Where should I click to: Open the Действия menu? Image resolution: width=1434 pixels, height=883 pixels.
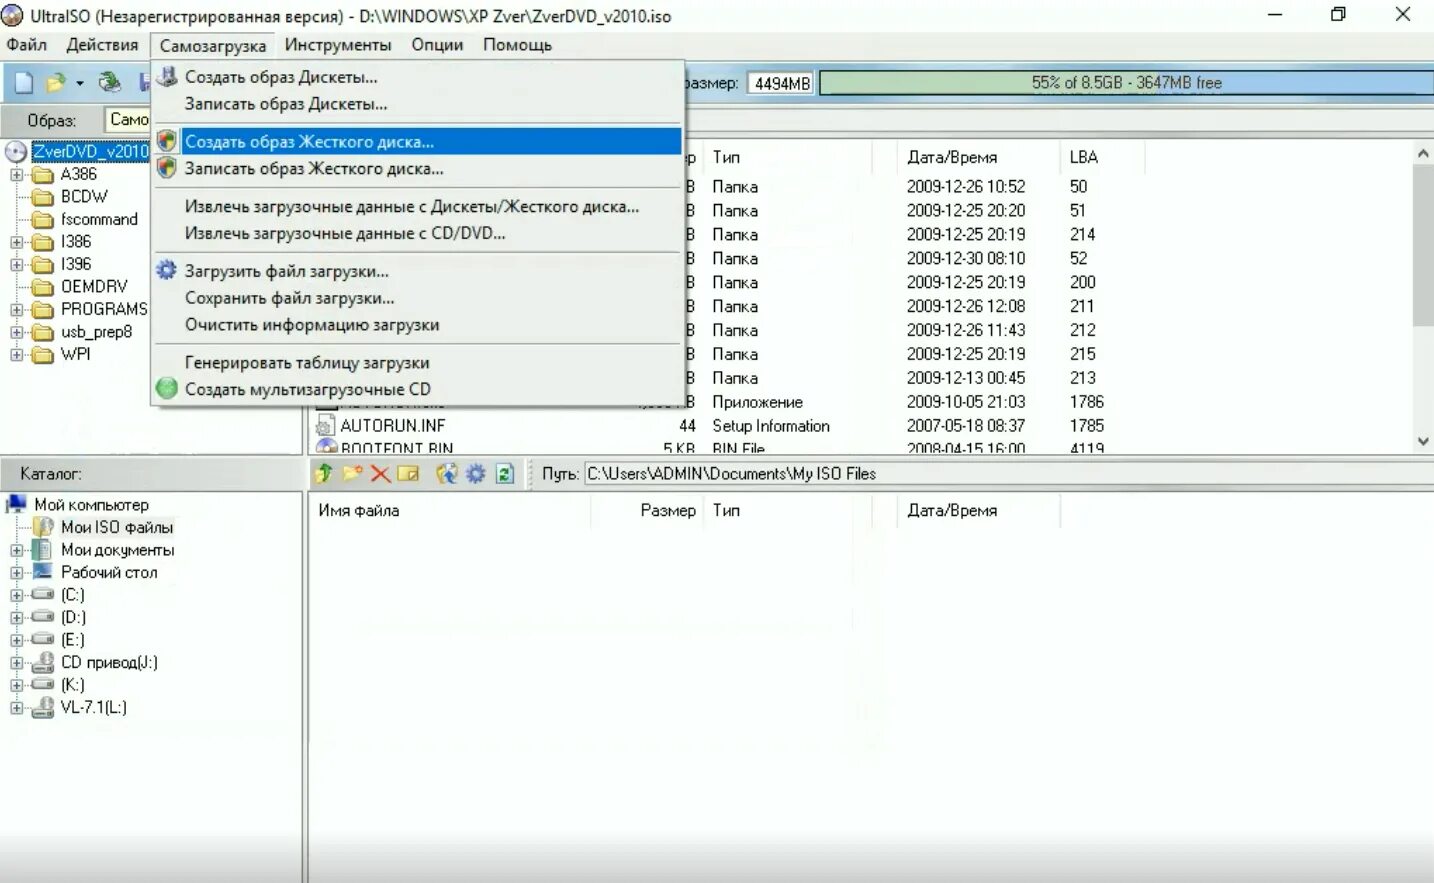point(102,45)
